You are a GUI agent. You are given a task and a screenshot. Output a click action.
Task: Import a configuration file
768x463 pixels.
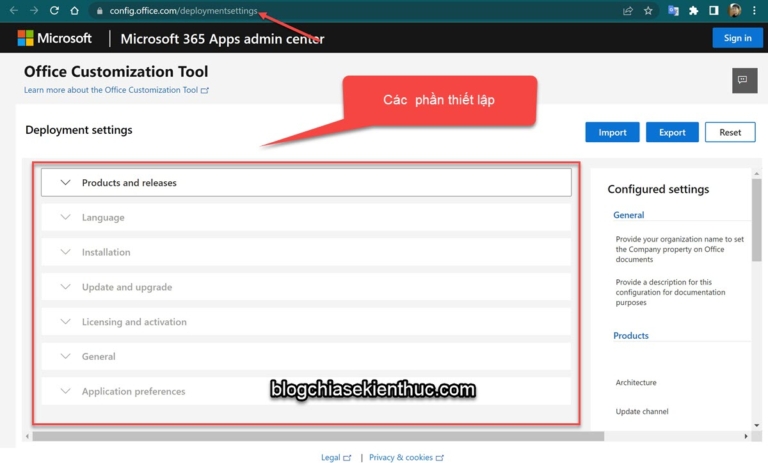point(612,132)
